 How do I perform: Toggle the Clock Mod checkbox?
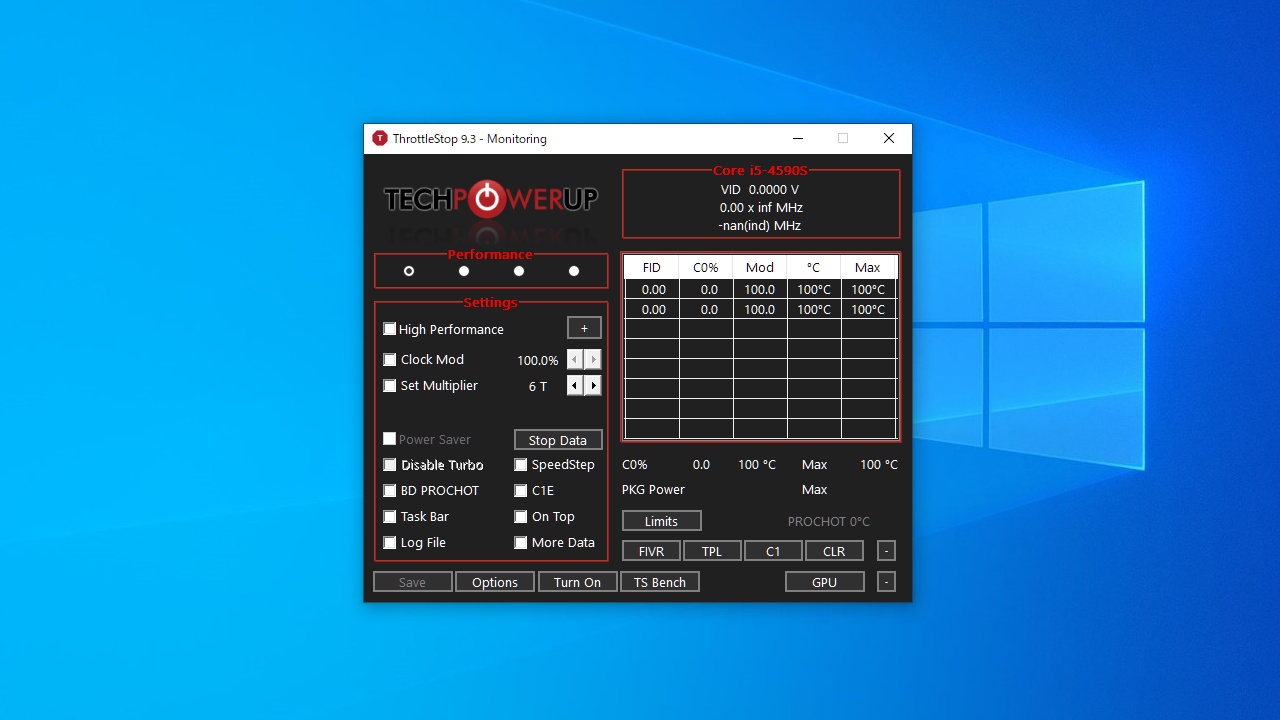(390, 360)
